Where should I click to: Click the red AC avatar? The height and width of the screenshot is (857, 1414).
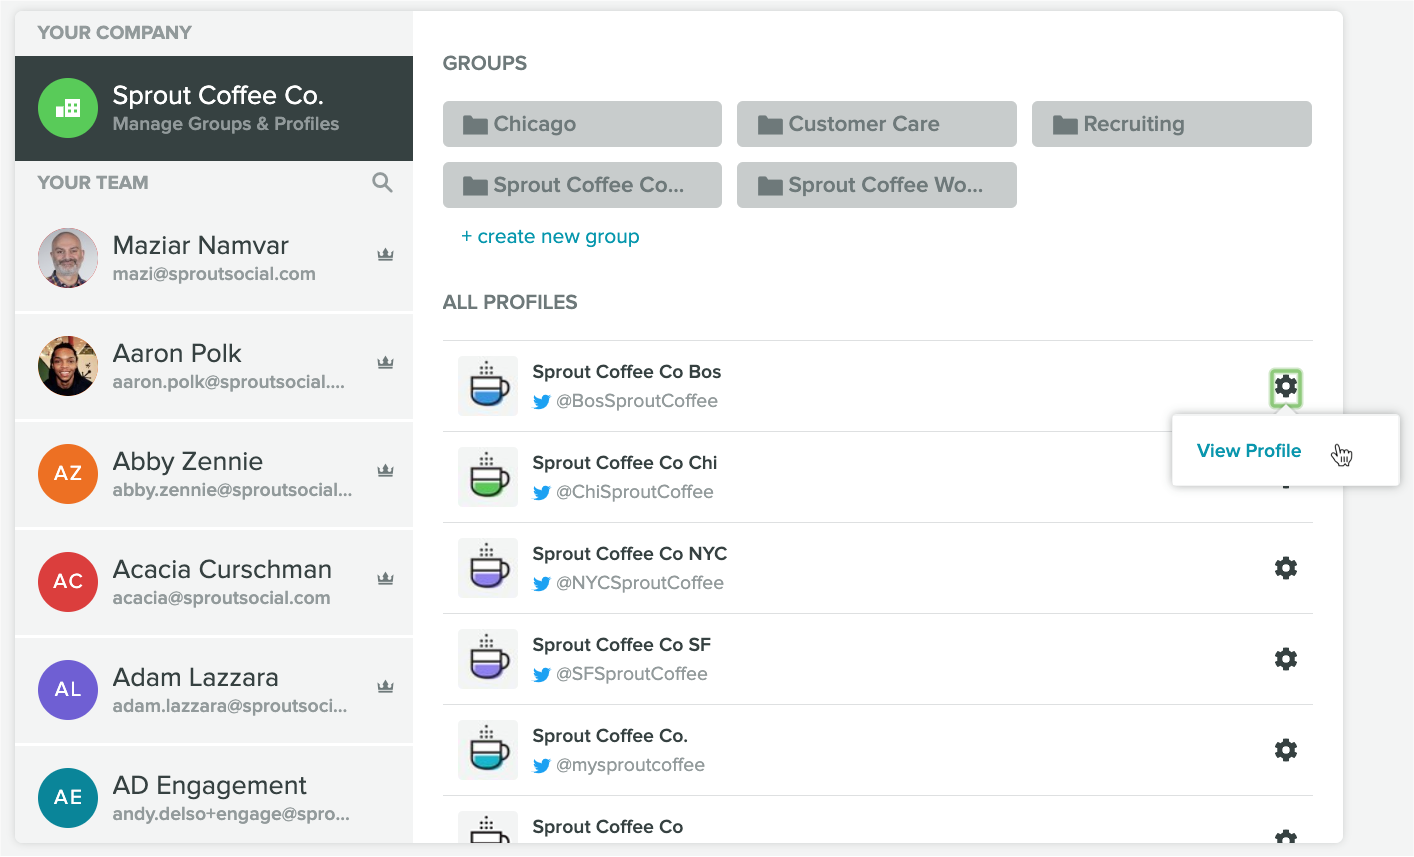pos(68,581)
